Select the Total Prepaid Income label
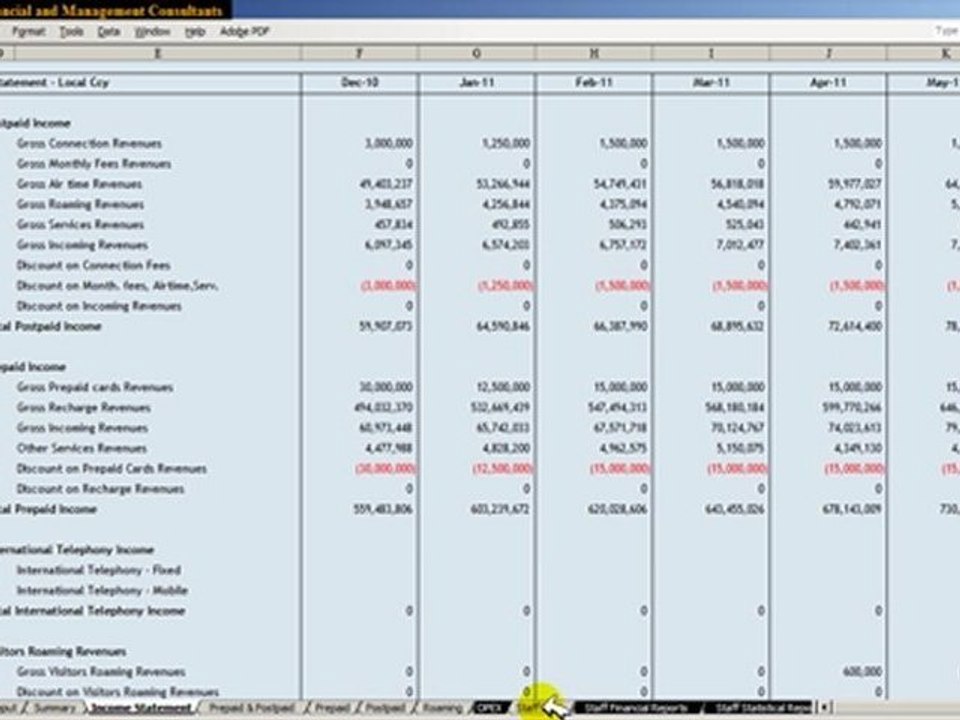The image size is (960, 720). [x=48, y=509]
